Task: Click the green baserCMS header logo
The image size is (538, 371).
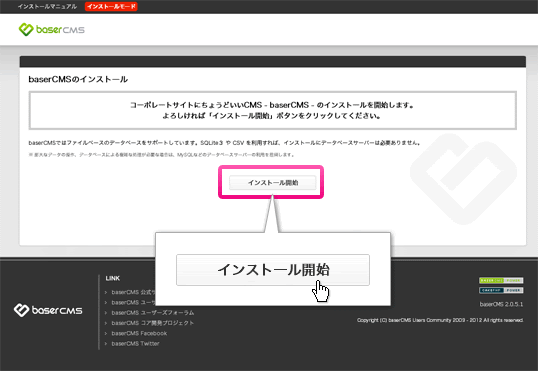Action: (51, 30)
